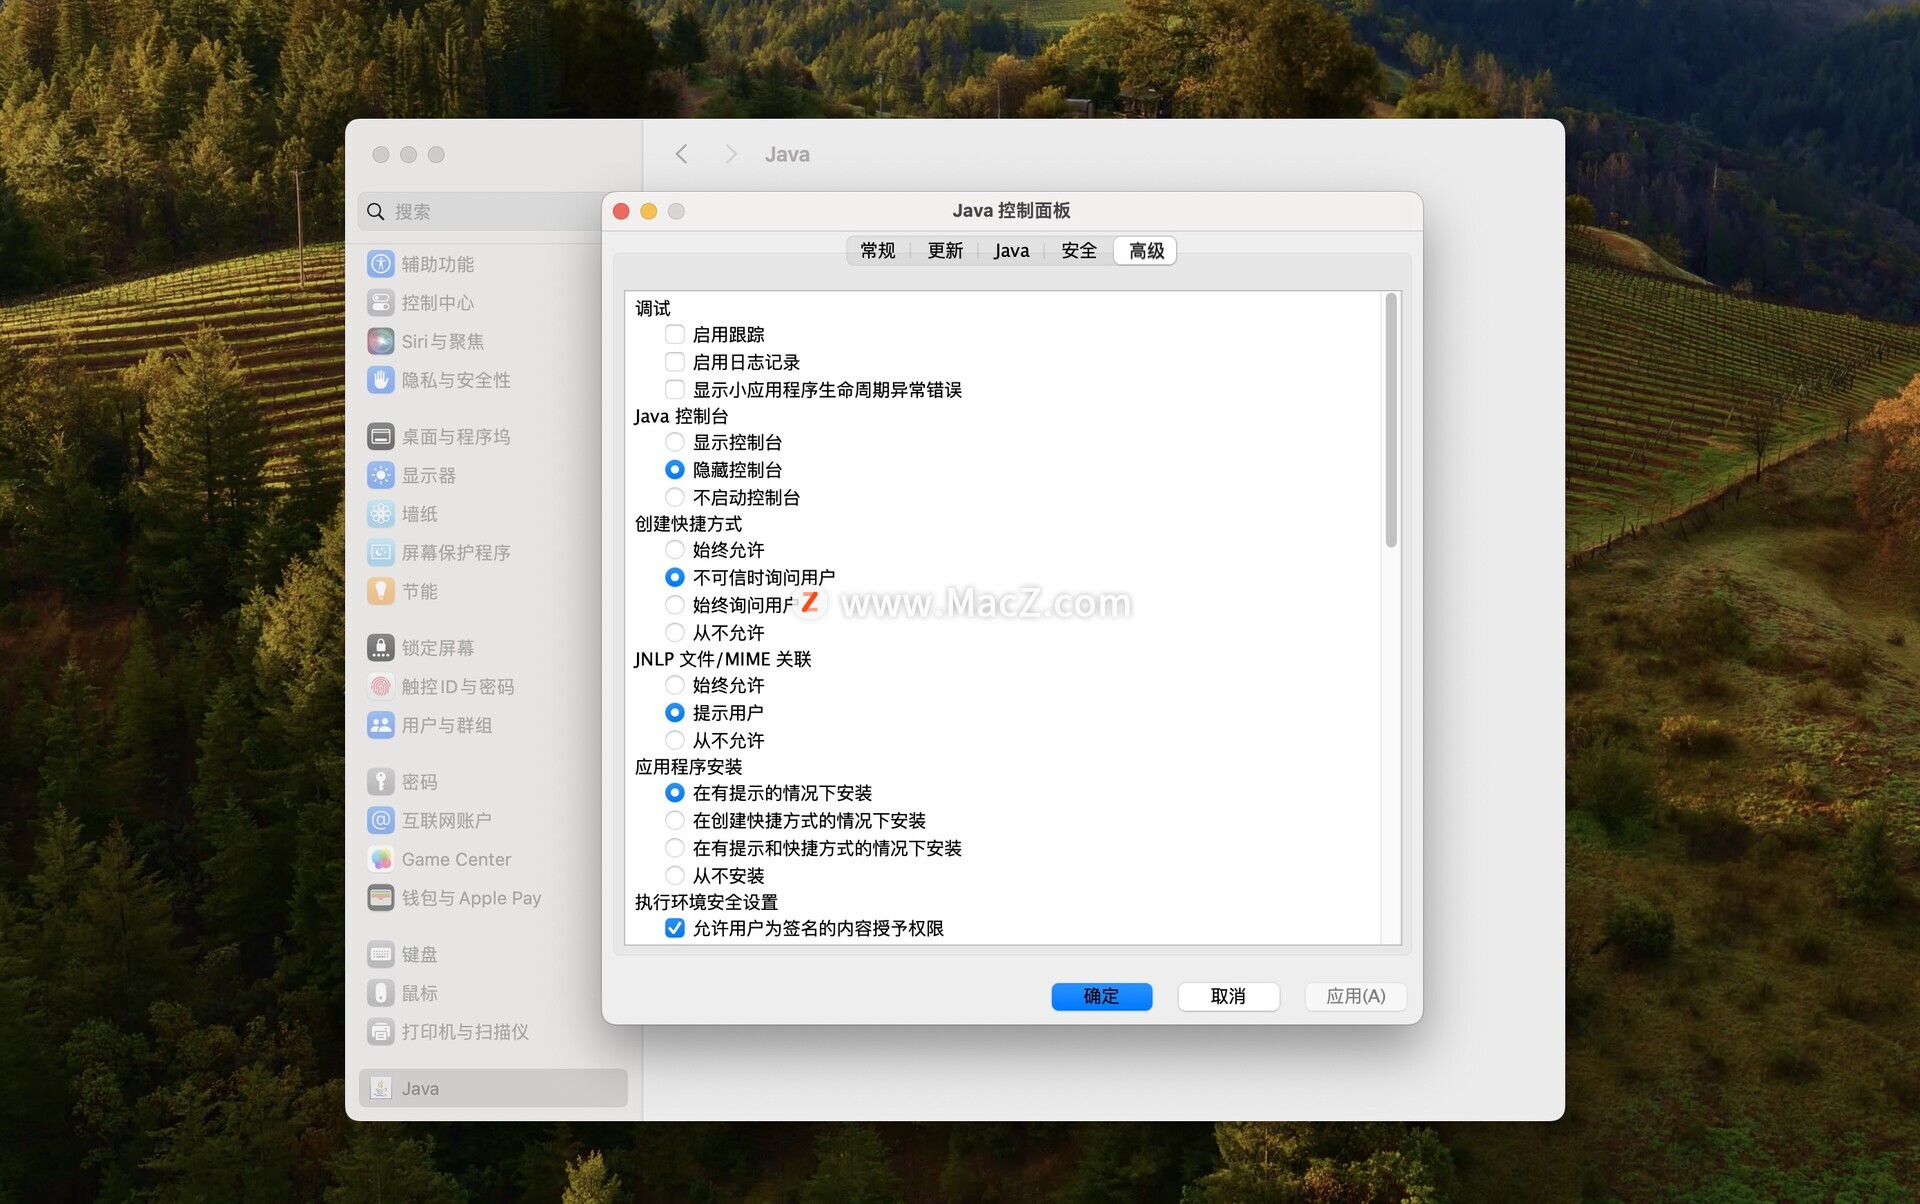Select 提示用户 under JNLP 文件/MIME 关联
Screen dimensions: 1920x1204
pyautogui.click(x=675, y=712)
